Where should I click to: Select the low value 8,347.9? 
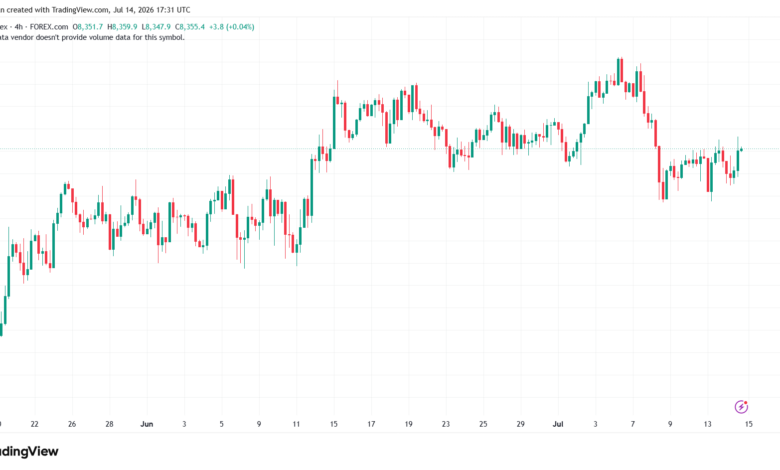click(156, 27)
